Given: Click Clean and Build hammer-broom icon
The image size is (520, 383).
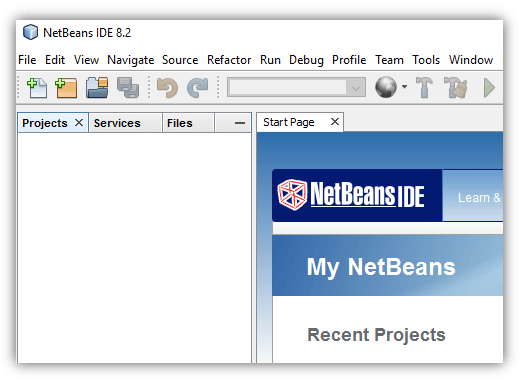Looking at the screenshot, I should pos(456,88).
